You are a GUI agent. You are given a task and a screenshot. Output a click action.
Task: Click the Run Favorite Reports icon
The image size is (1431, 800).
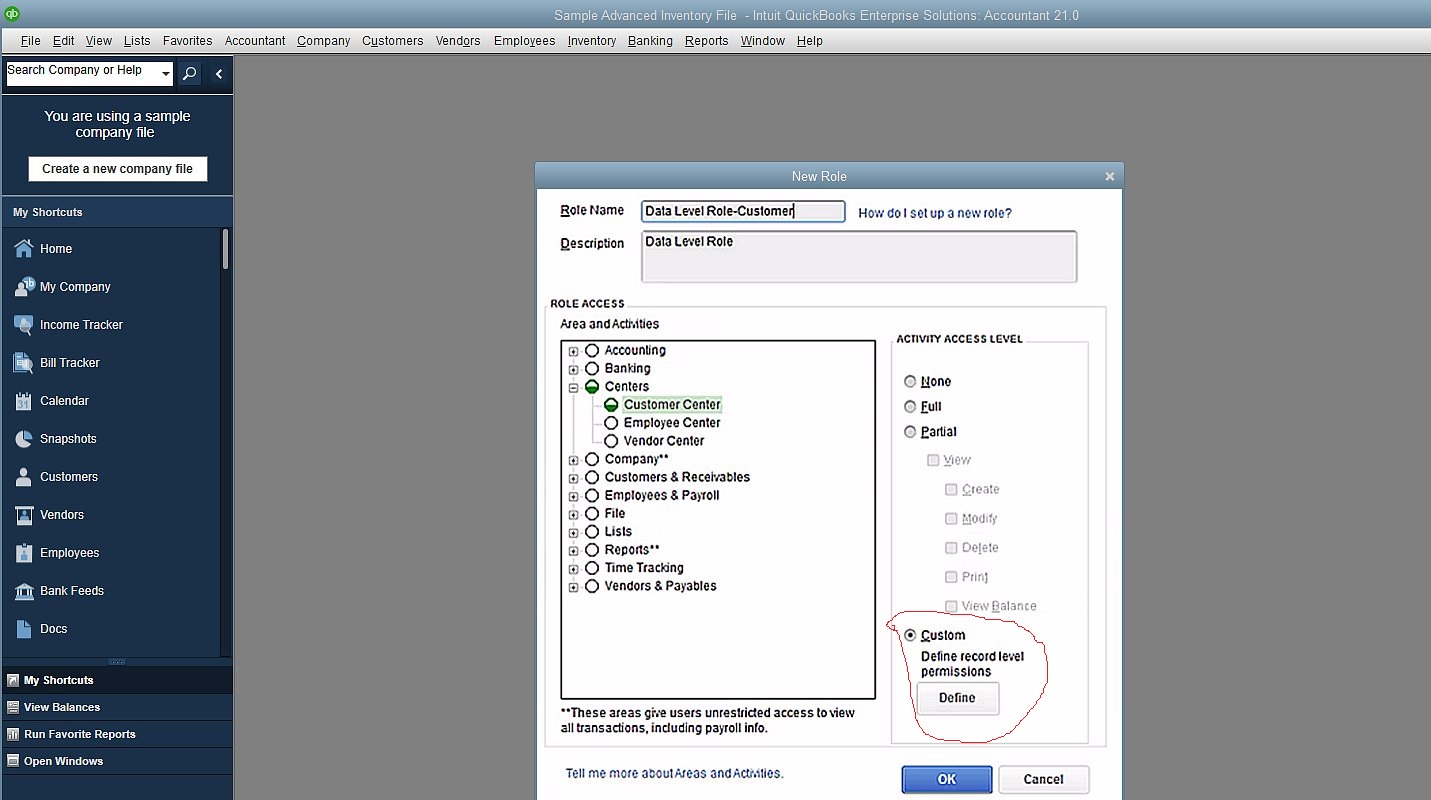[13, 734]
